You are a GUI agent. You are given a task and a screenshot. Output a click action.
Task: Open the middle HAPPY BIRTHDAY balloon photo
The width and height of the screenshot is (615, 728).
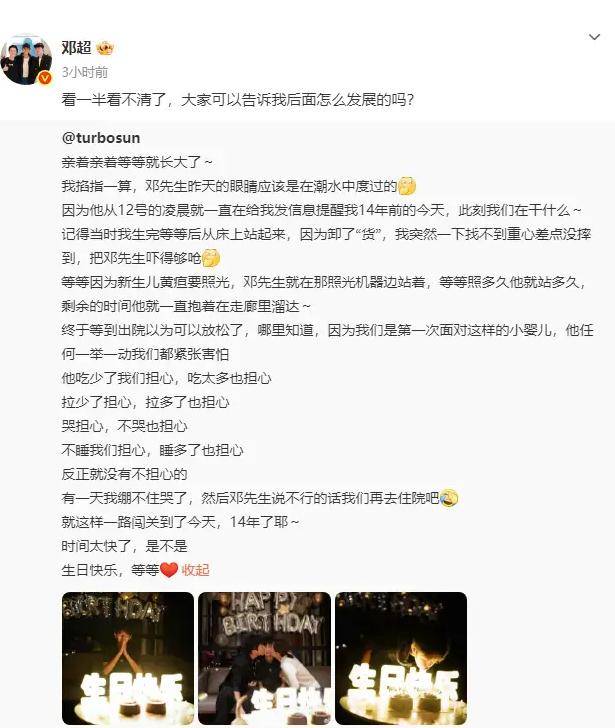pyautogui.click(x=265, y=658)
